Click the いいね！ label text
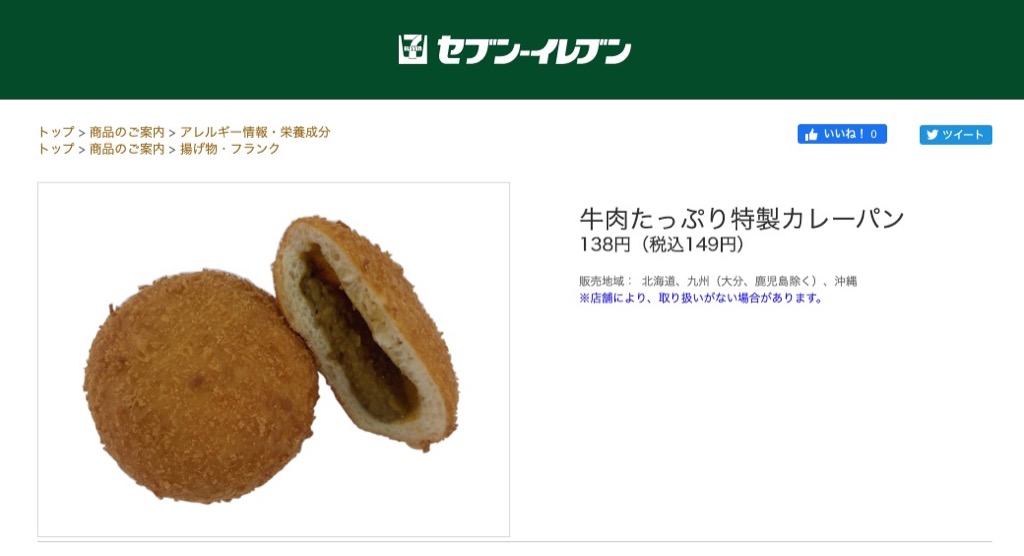This screenshot has height=556, width=1024. coord(844,134)
